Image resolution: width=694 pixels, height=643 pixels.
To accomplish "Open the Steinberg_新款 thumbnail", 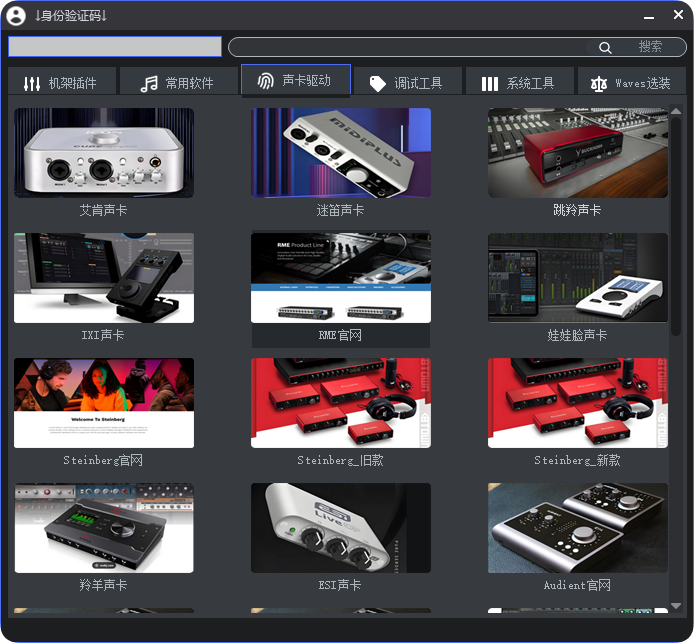I will pos(578,403).
